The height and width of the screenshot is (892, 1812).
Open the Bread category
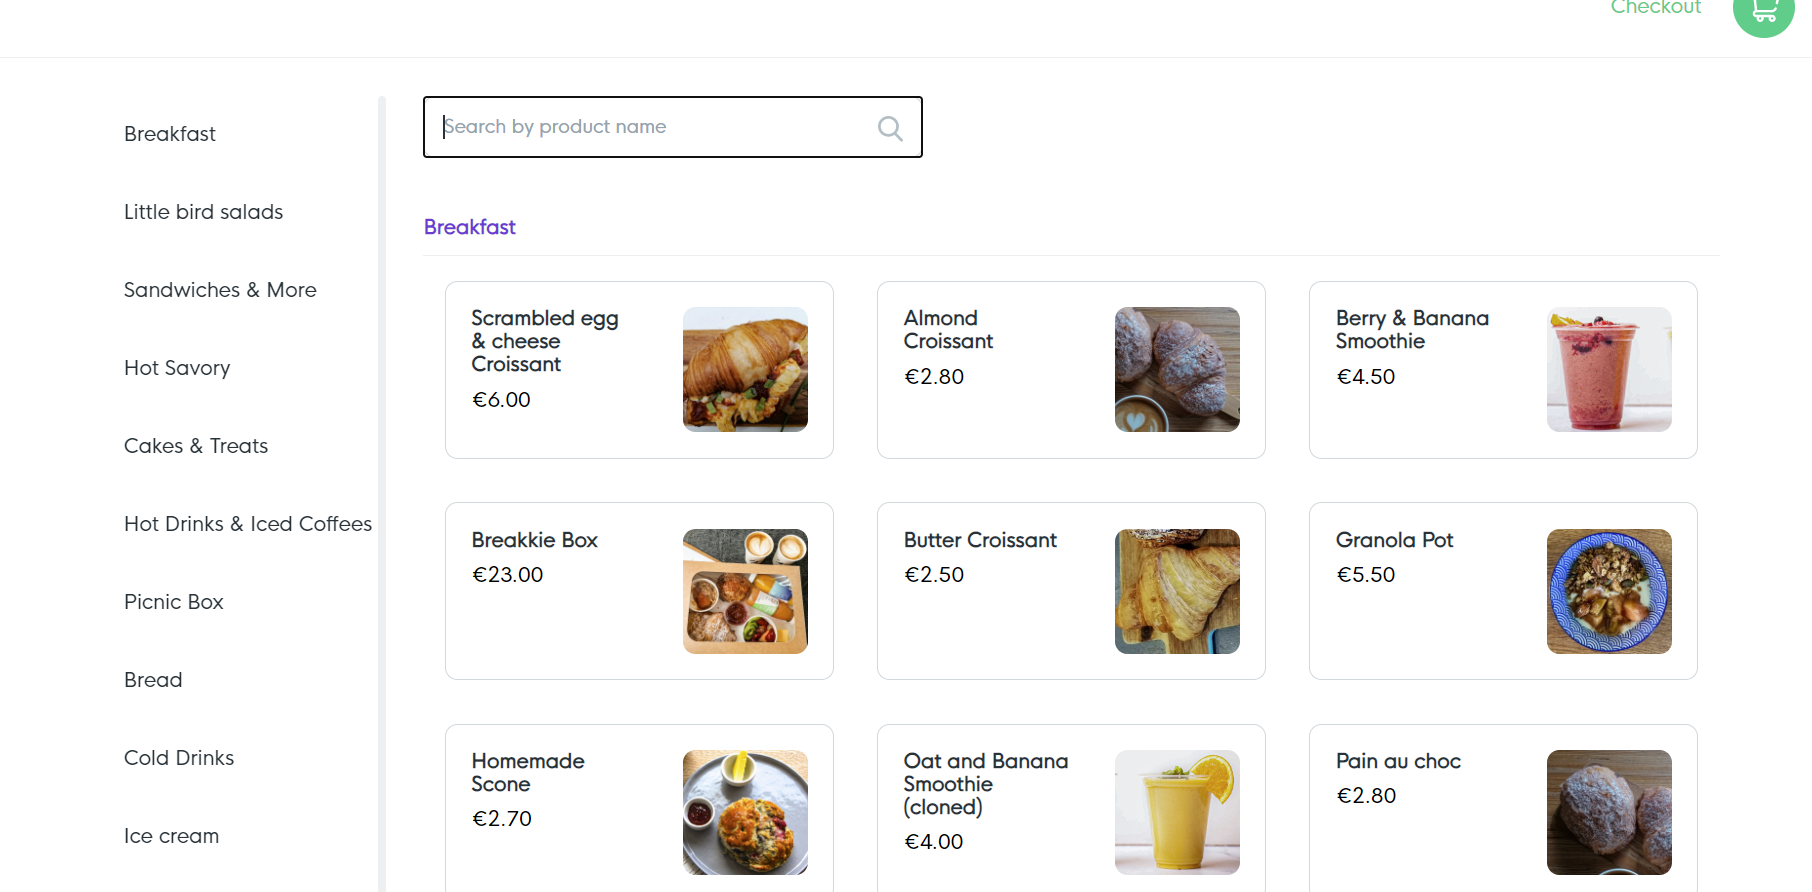pos(153,679)
